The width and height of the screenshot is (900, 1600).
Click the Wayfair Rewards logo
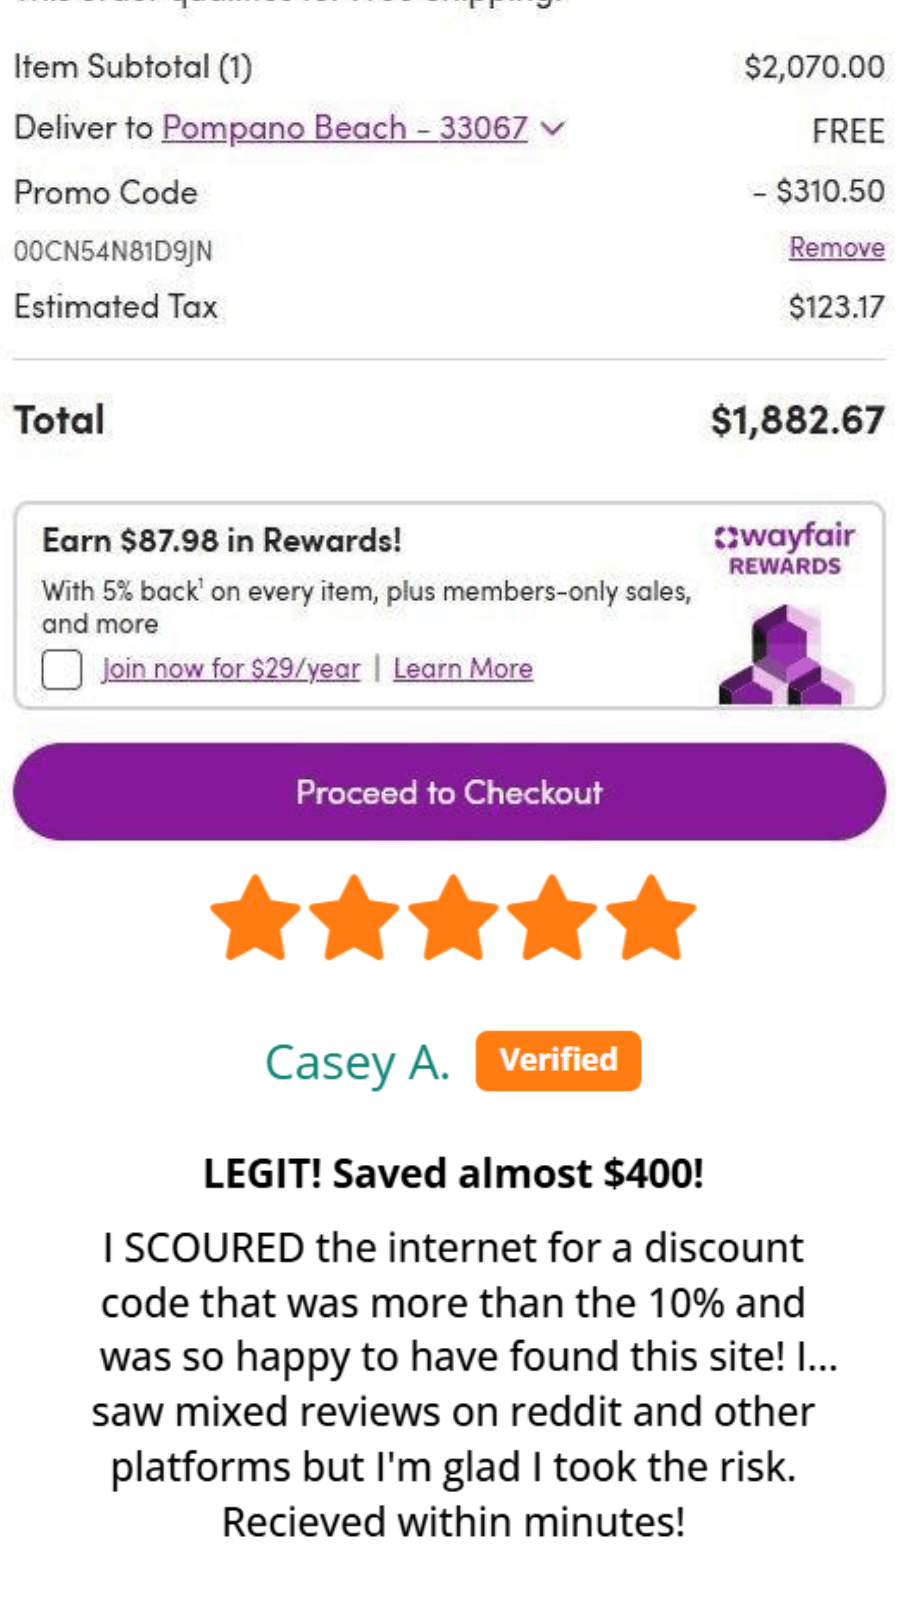point(785,549)
